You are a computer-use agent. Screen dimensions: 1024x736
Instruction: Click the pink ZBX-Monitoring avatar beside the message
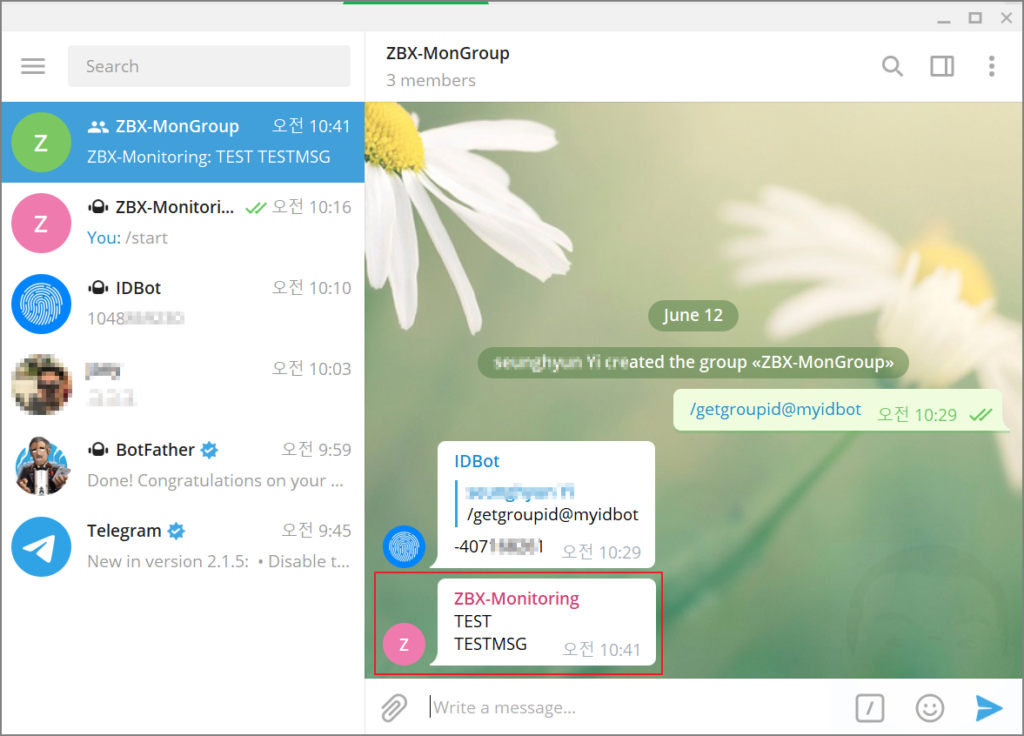click(x=404, y=644)
